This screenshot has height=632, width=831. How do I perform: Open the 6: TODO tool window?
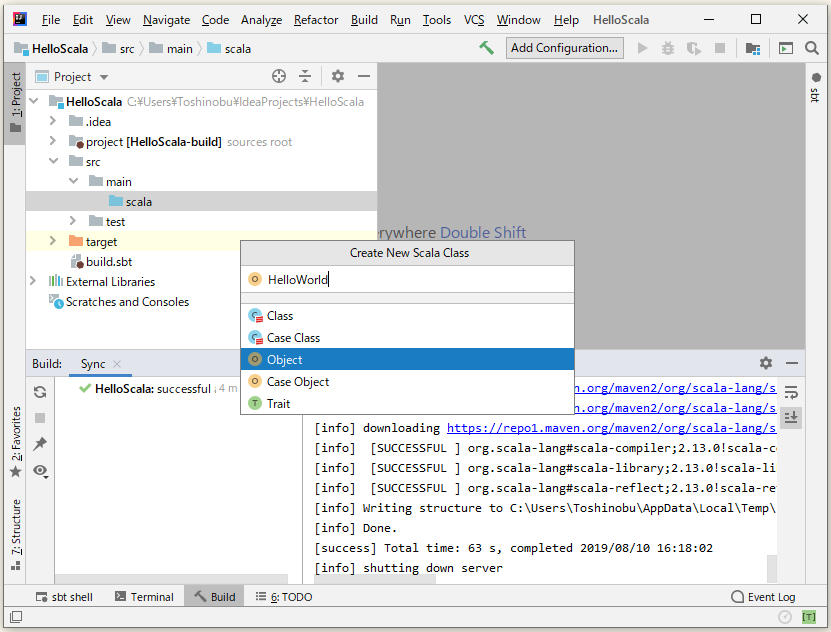coord(284,597)
